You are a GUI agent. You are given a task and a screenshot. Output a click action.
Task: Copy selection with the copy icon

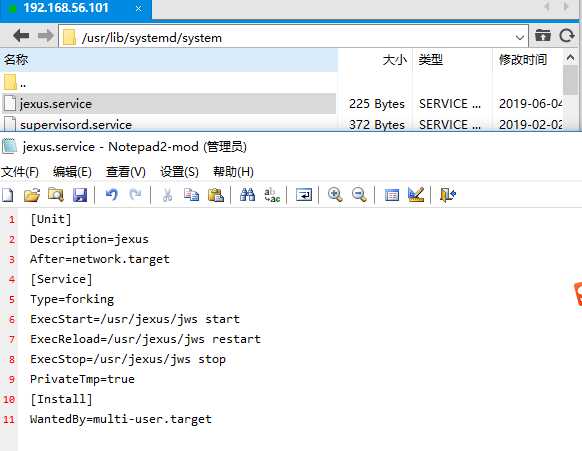point(192,195)
